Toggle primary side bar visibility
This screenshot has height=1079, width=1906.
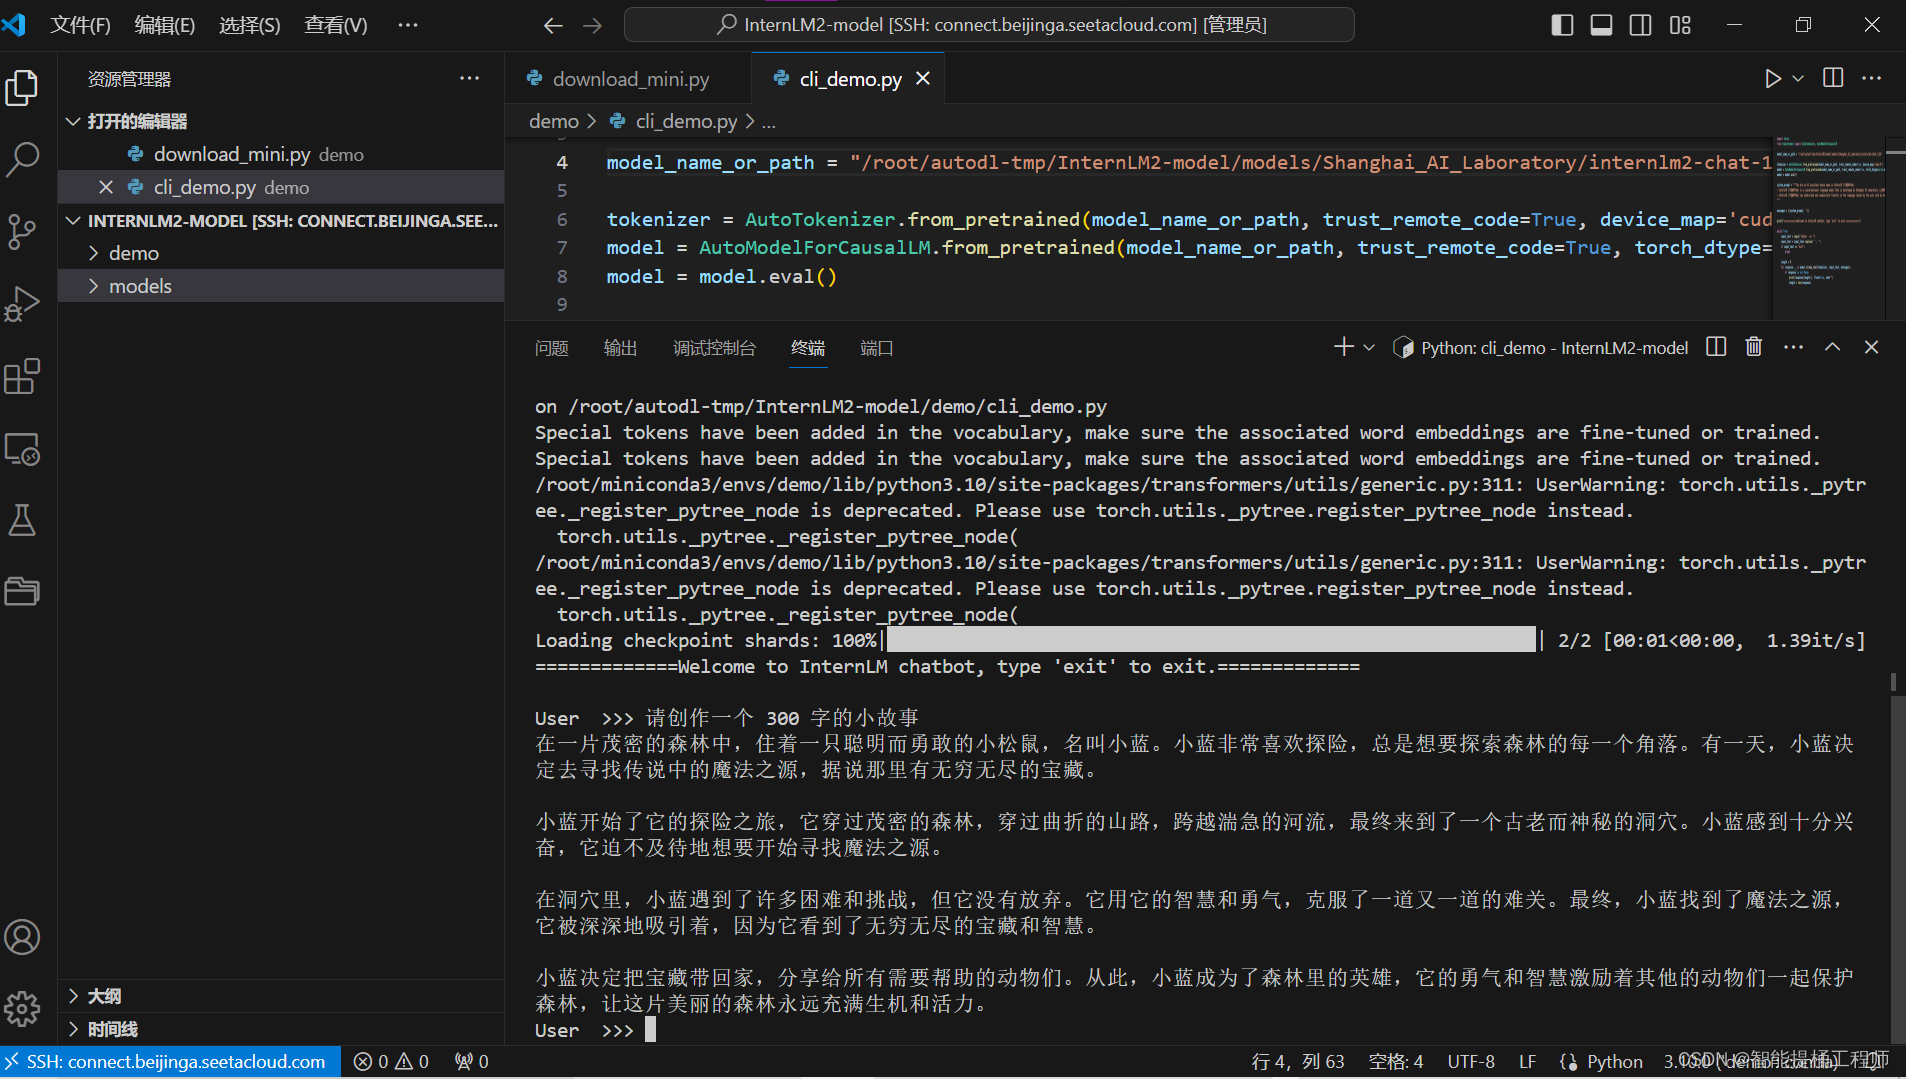[x=1562, y=25]
